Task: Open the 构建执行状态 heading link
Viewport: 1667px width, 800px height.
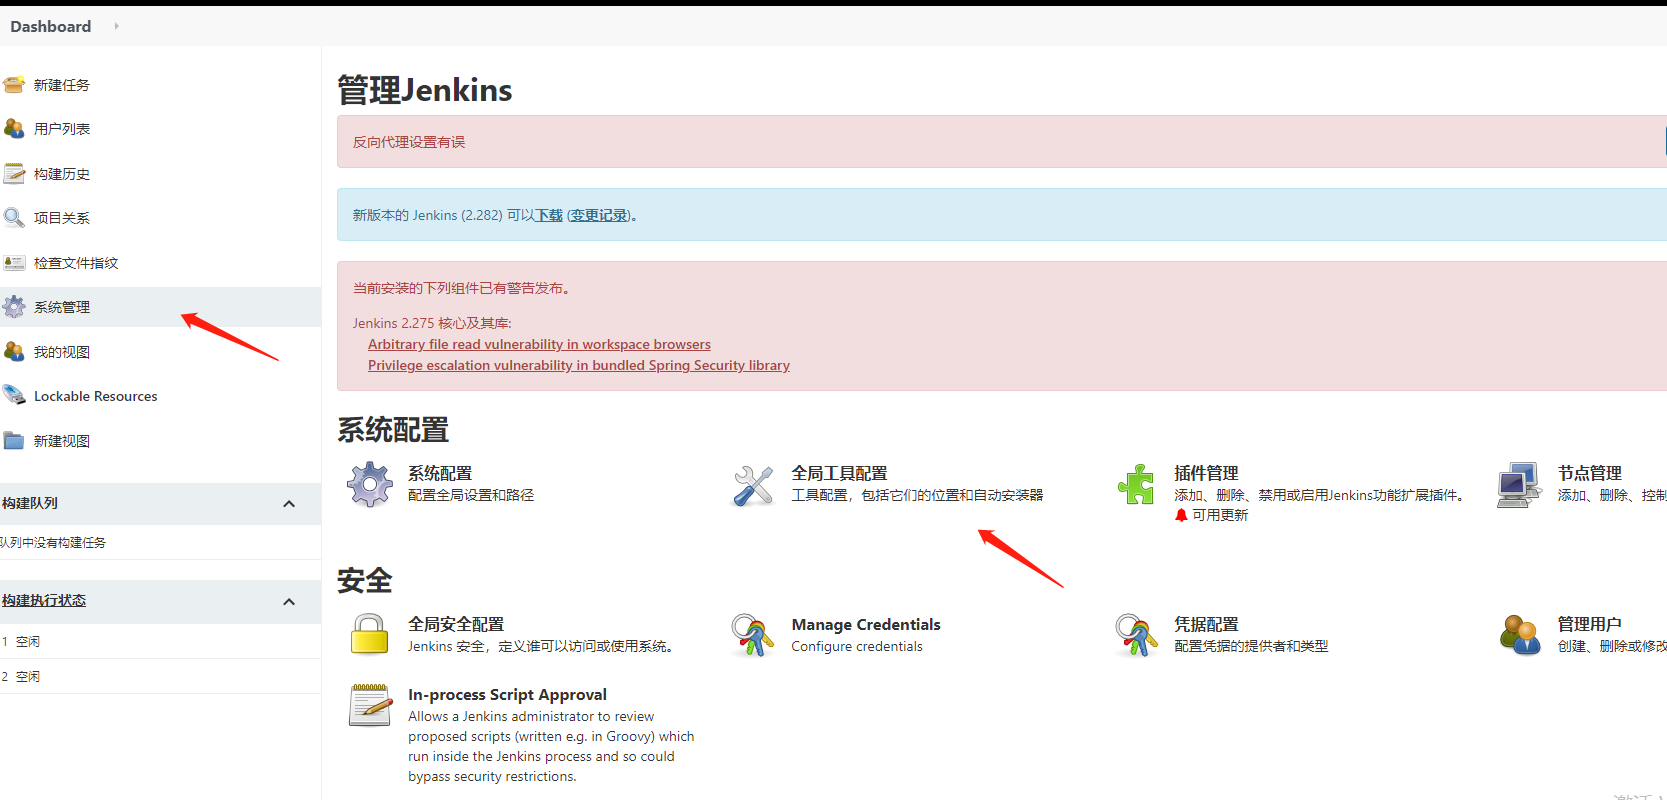Action: 44,600
